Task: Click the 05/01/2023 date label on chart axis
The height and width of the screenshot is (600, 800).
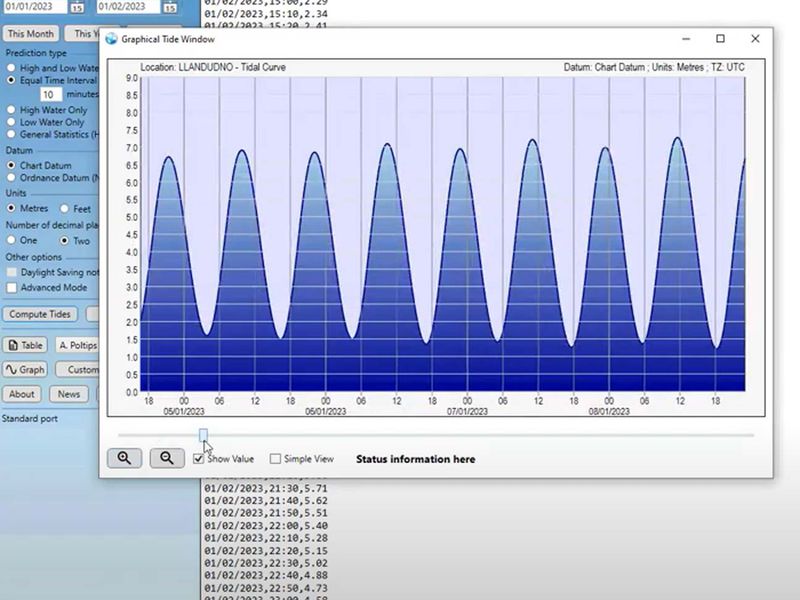Action: [184, 411]
